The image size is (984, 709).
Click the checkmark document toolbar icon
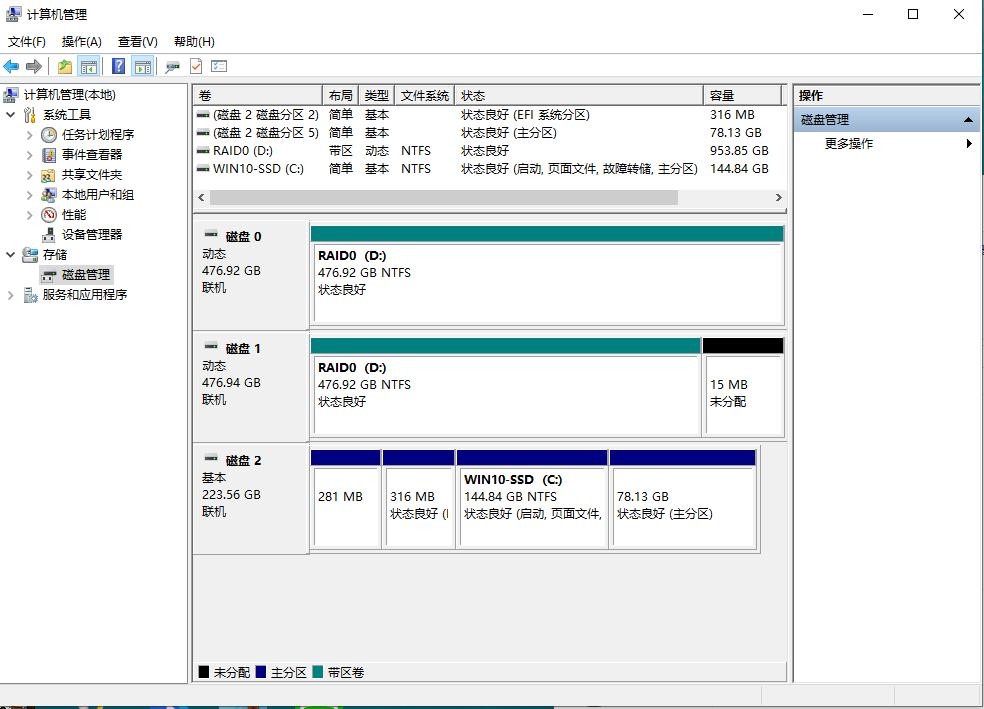(x=196, y=66)
